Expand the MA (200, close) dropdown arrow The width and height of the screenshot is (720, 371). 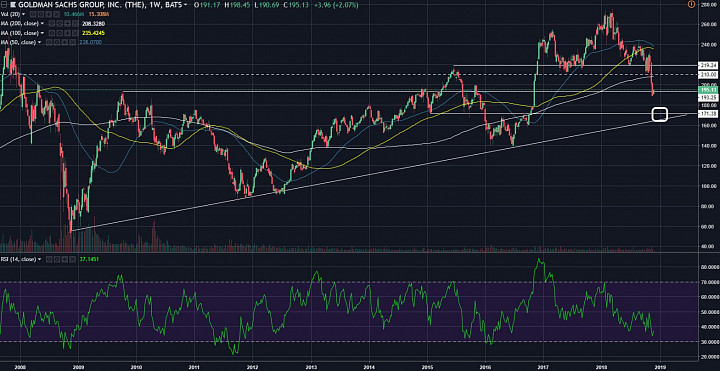42,23
